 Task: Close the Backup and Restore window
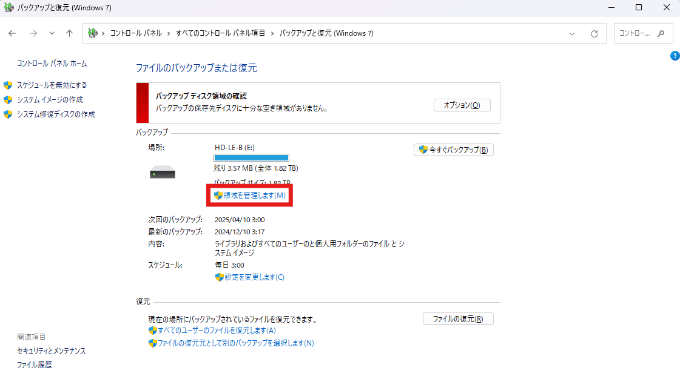coord(667,7)
